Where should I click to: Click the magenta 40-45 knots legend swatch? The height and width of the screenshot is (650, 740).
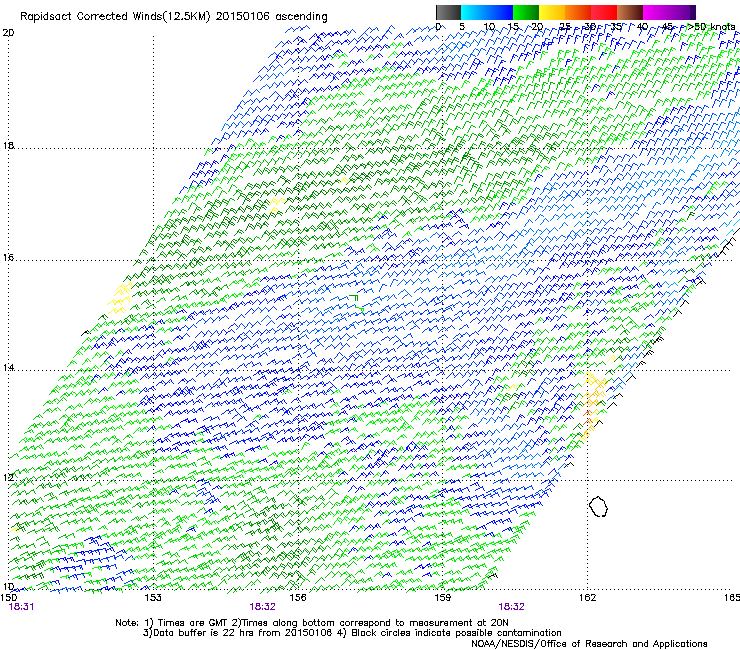point(656,12)
